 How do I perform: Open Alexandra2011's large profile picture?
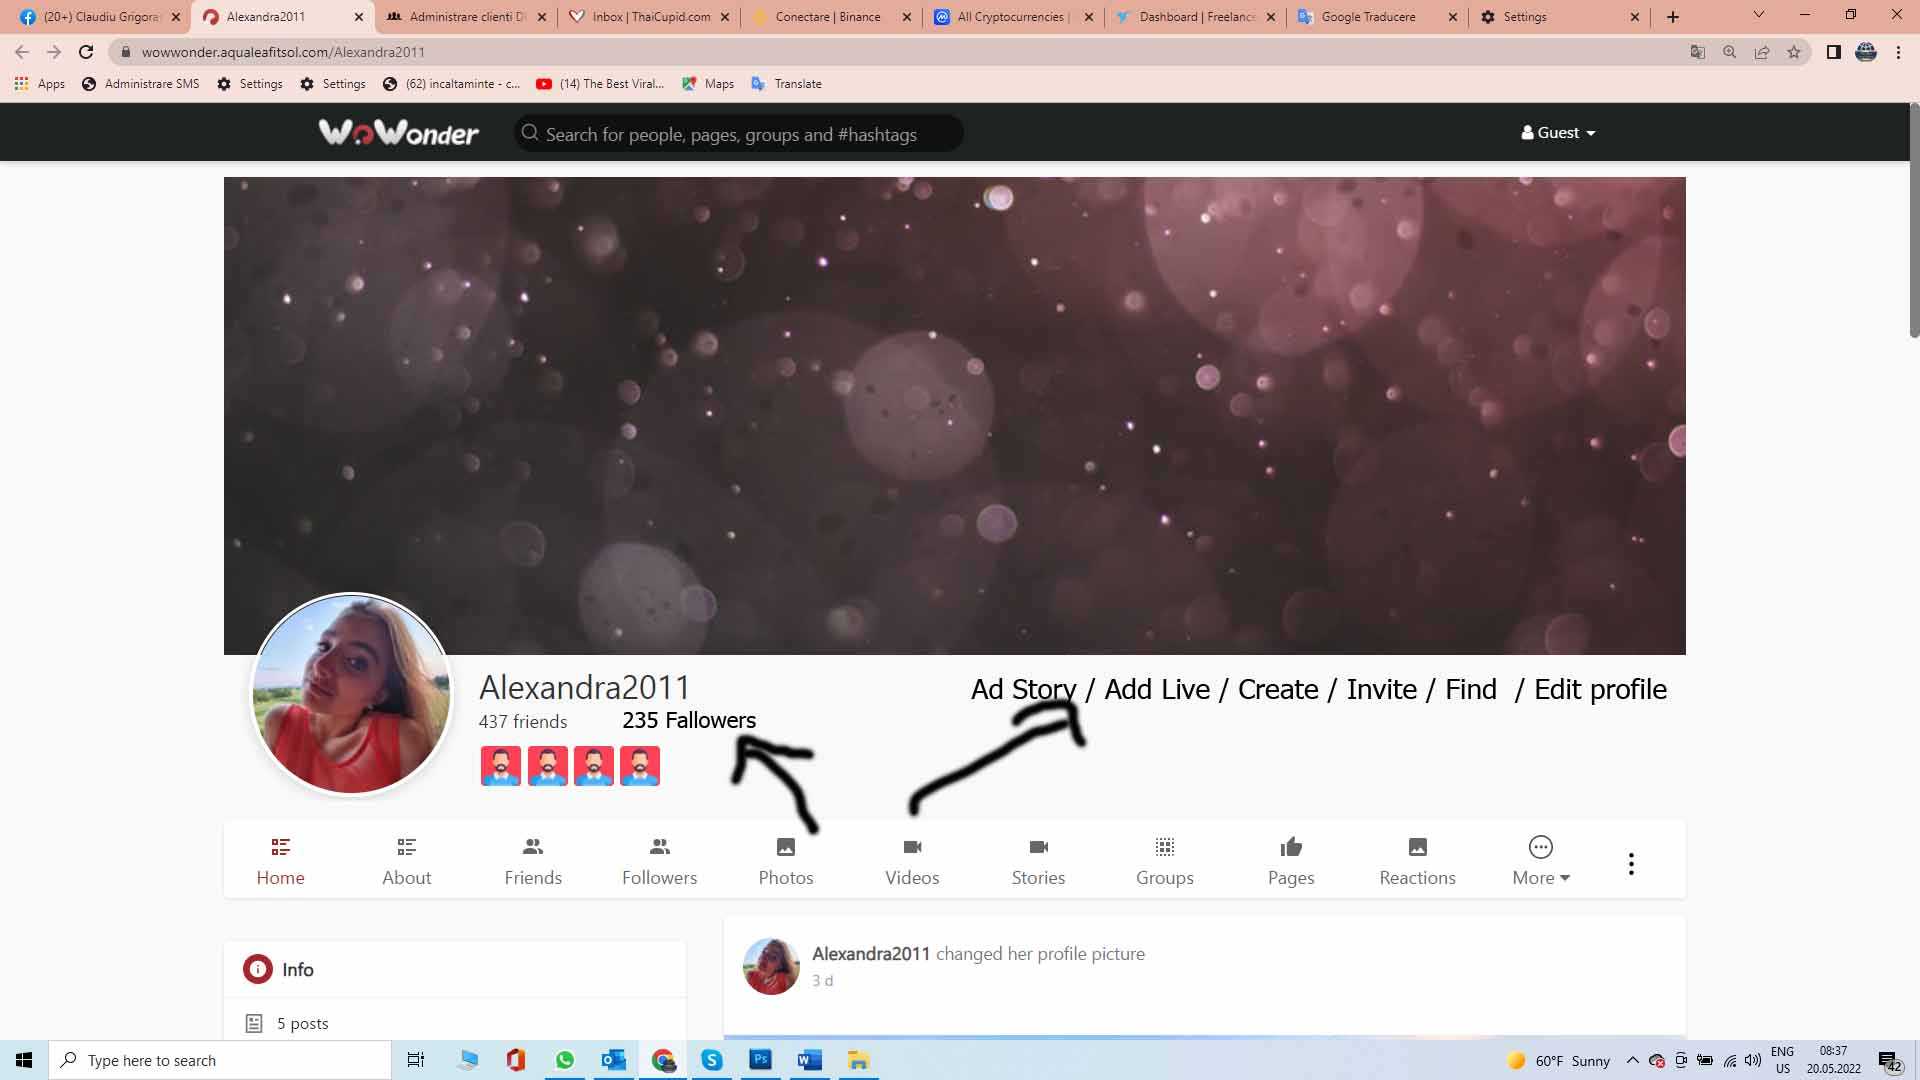pos(351,693)
